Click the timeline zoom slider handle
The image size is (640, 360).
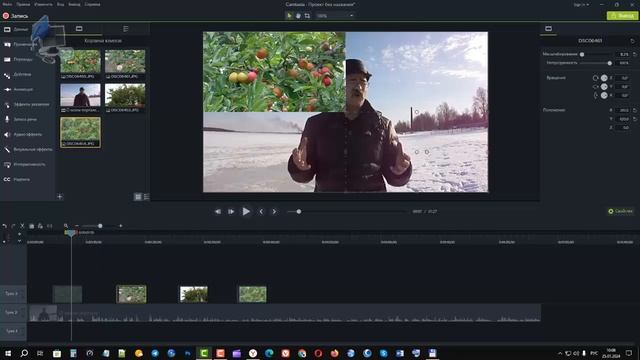(100, 226)
